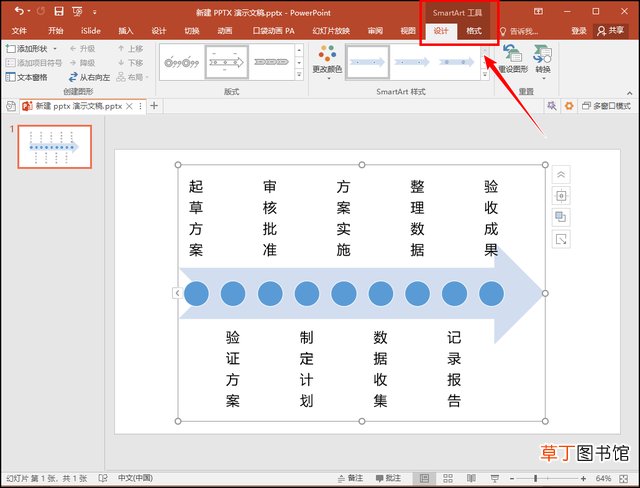Save the presentation with the floppy disk icon
This screenshot has width=640, height=488.
(x=59, y=11)
